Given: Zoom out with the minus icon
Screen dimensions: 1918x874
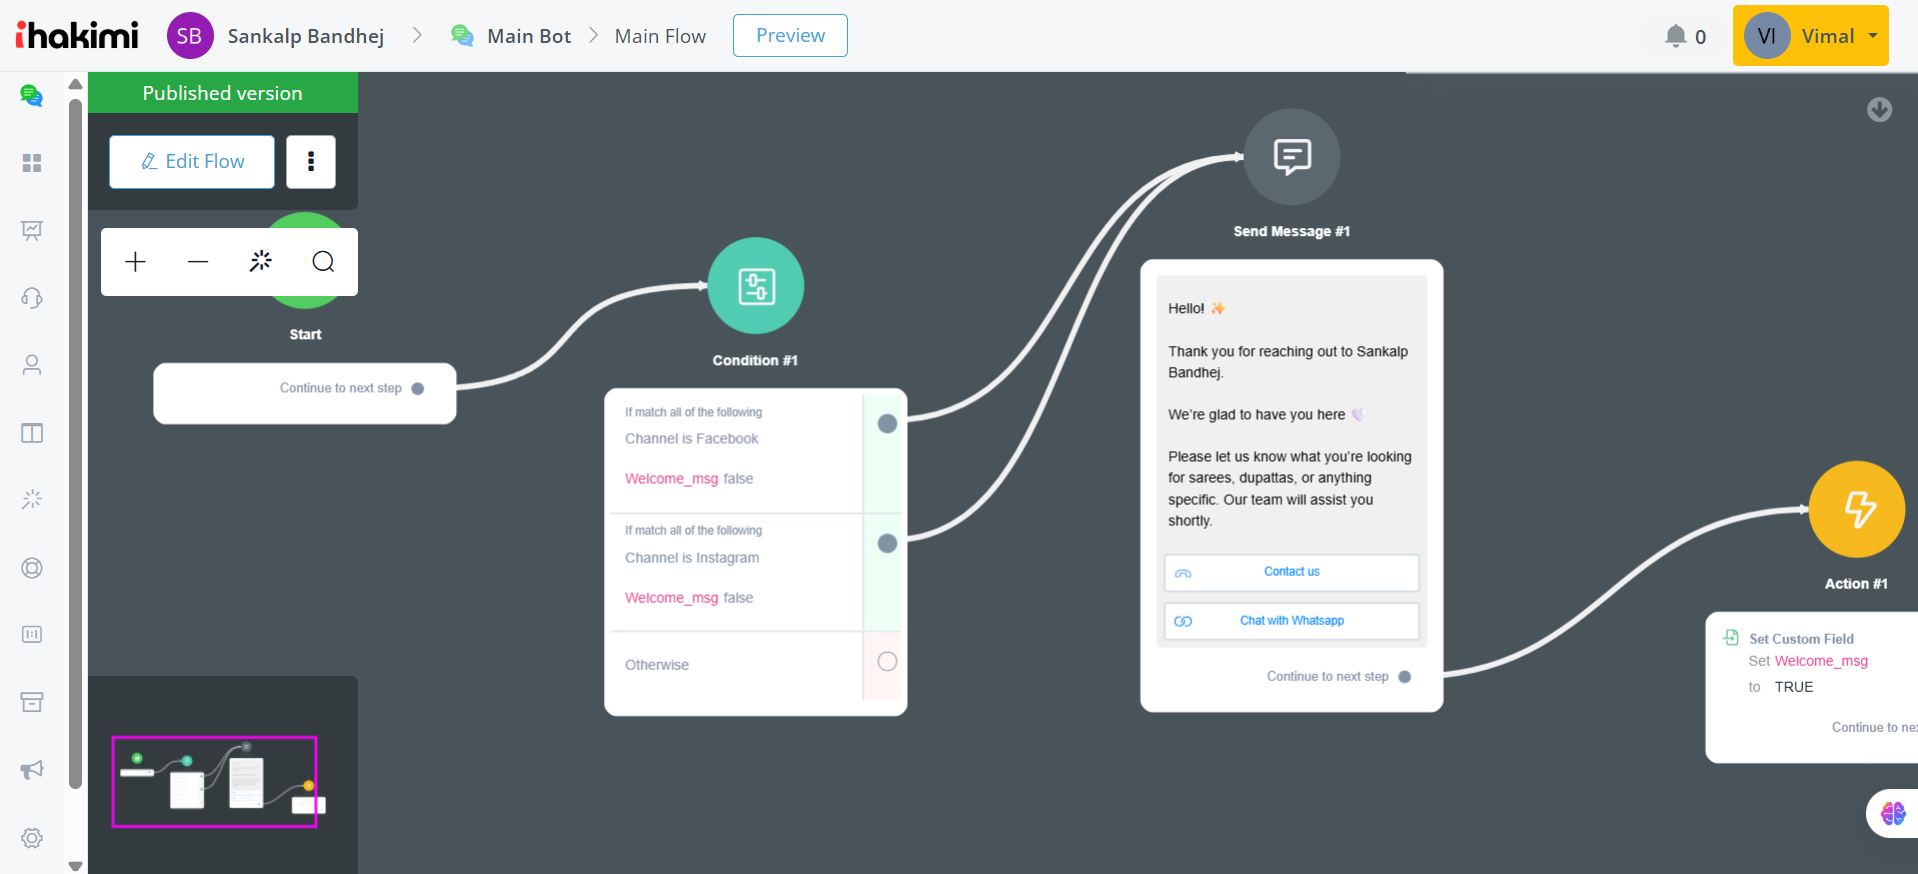Looking at the screenshot, I should coord(198,262).
